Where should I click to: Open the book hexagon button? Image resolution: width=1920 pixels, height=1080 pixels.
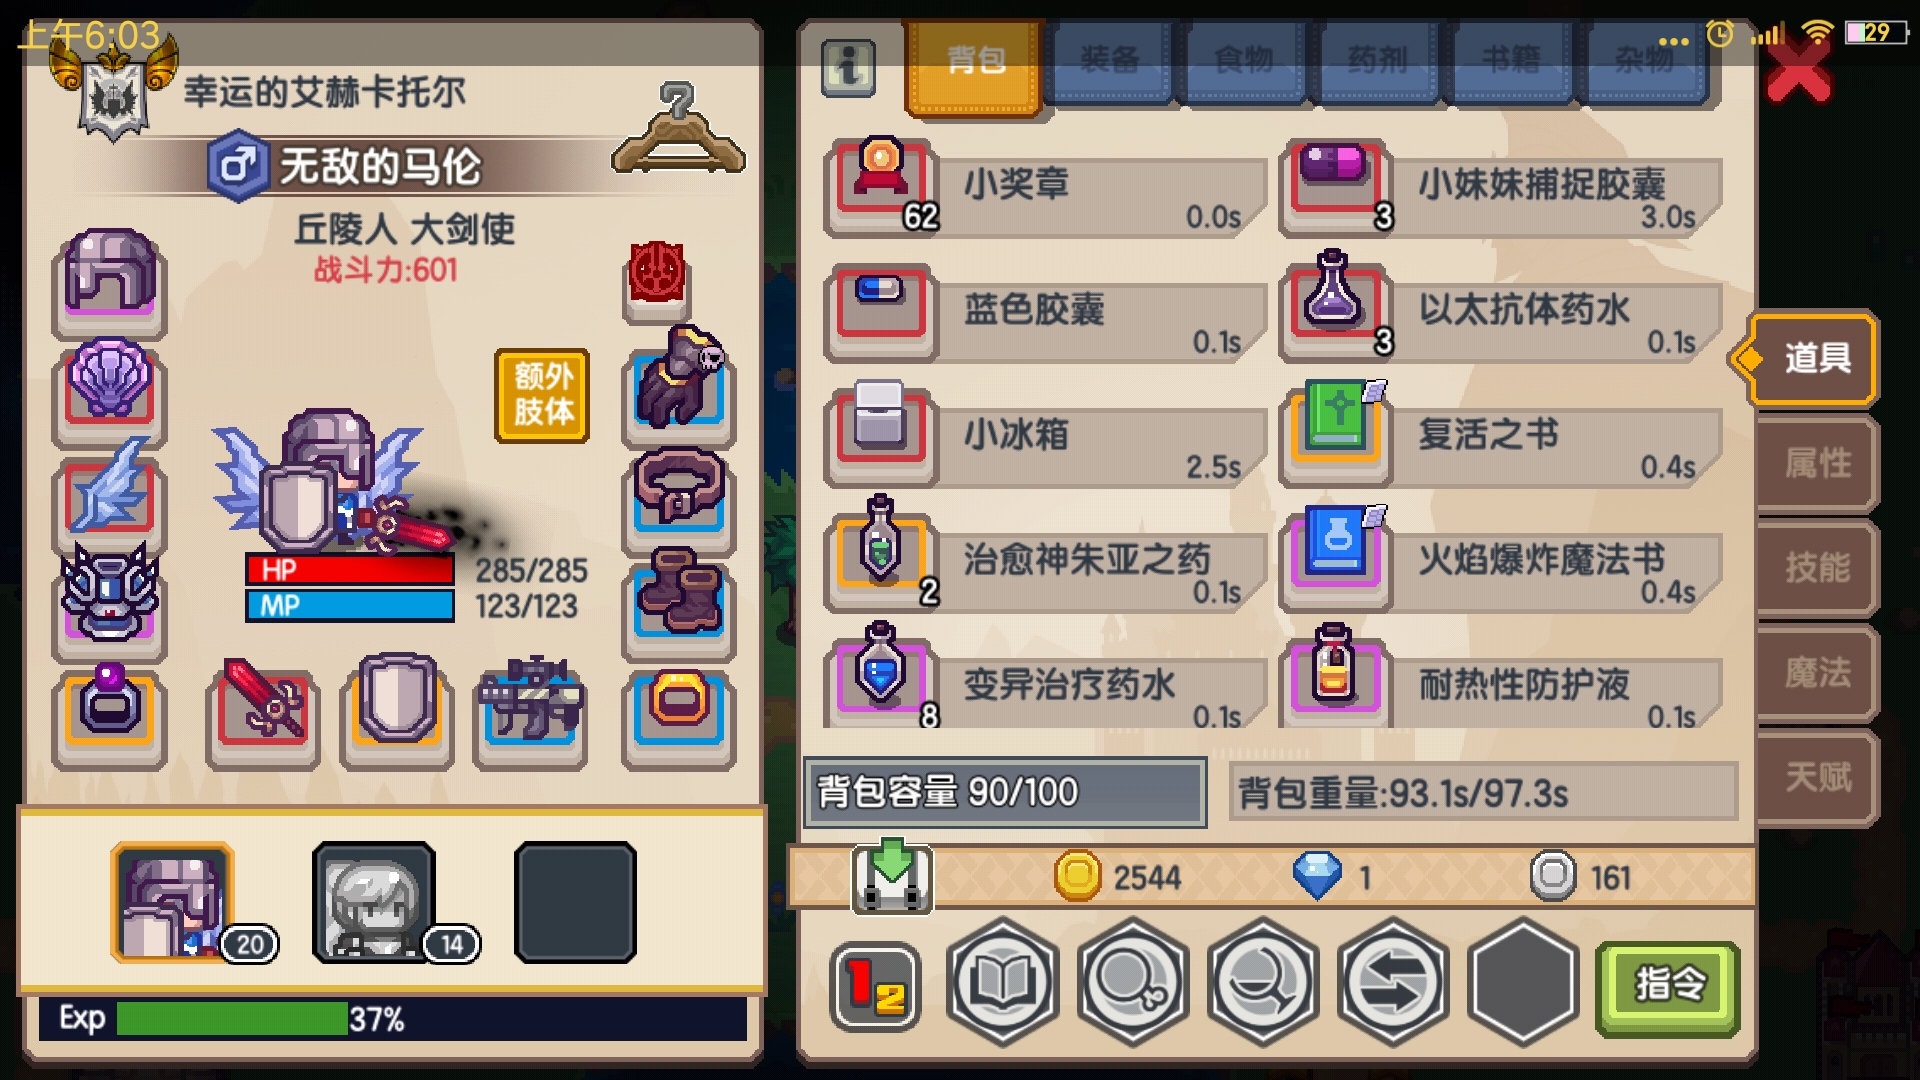tap(1002, 982)
